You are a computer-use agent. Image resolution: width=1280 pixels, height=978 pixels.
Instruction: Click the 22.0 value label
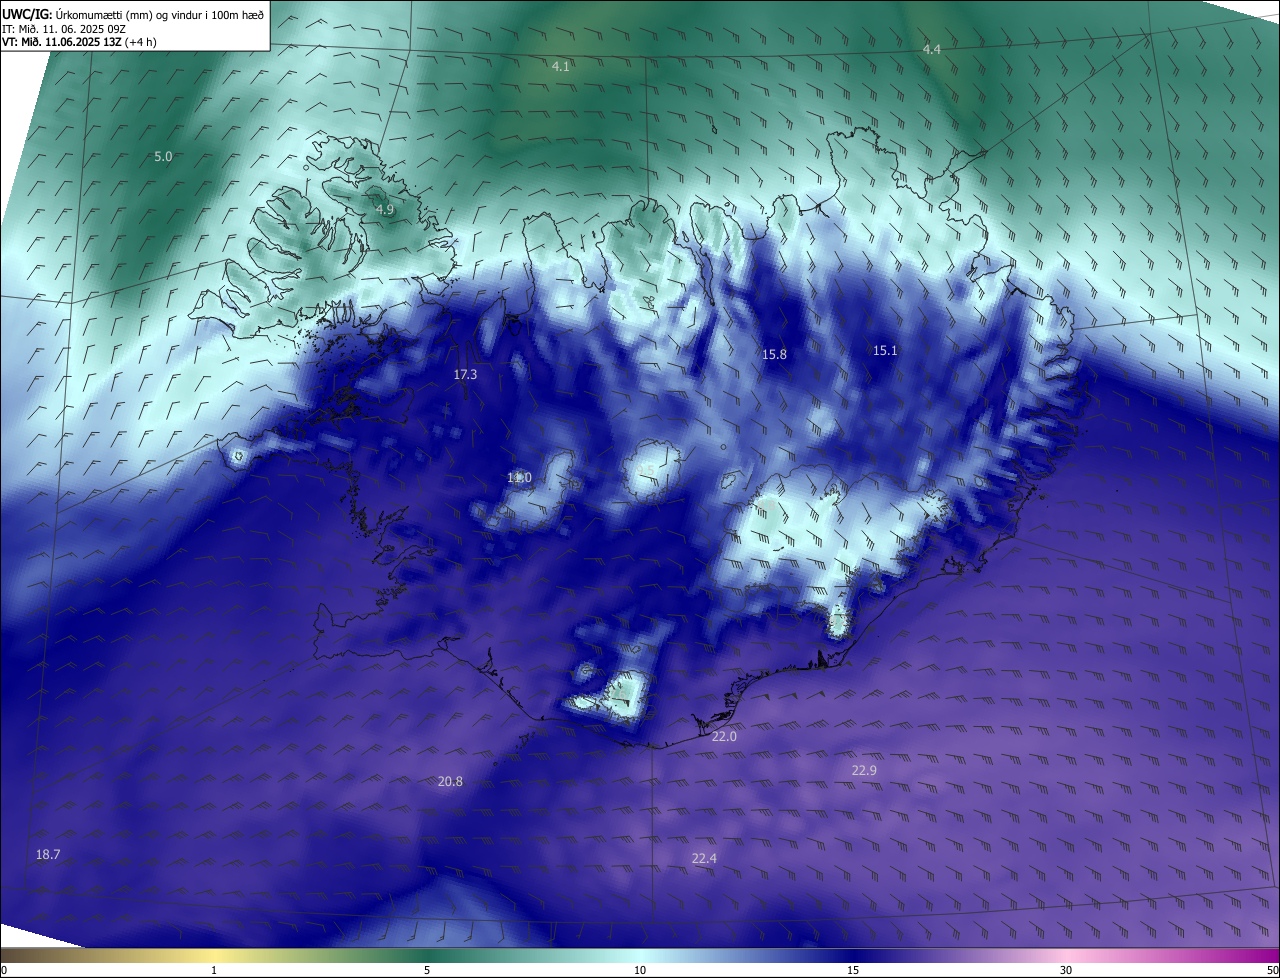point(724,736)
